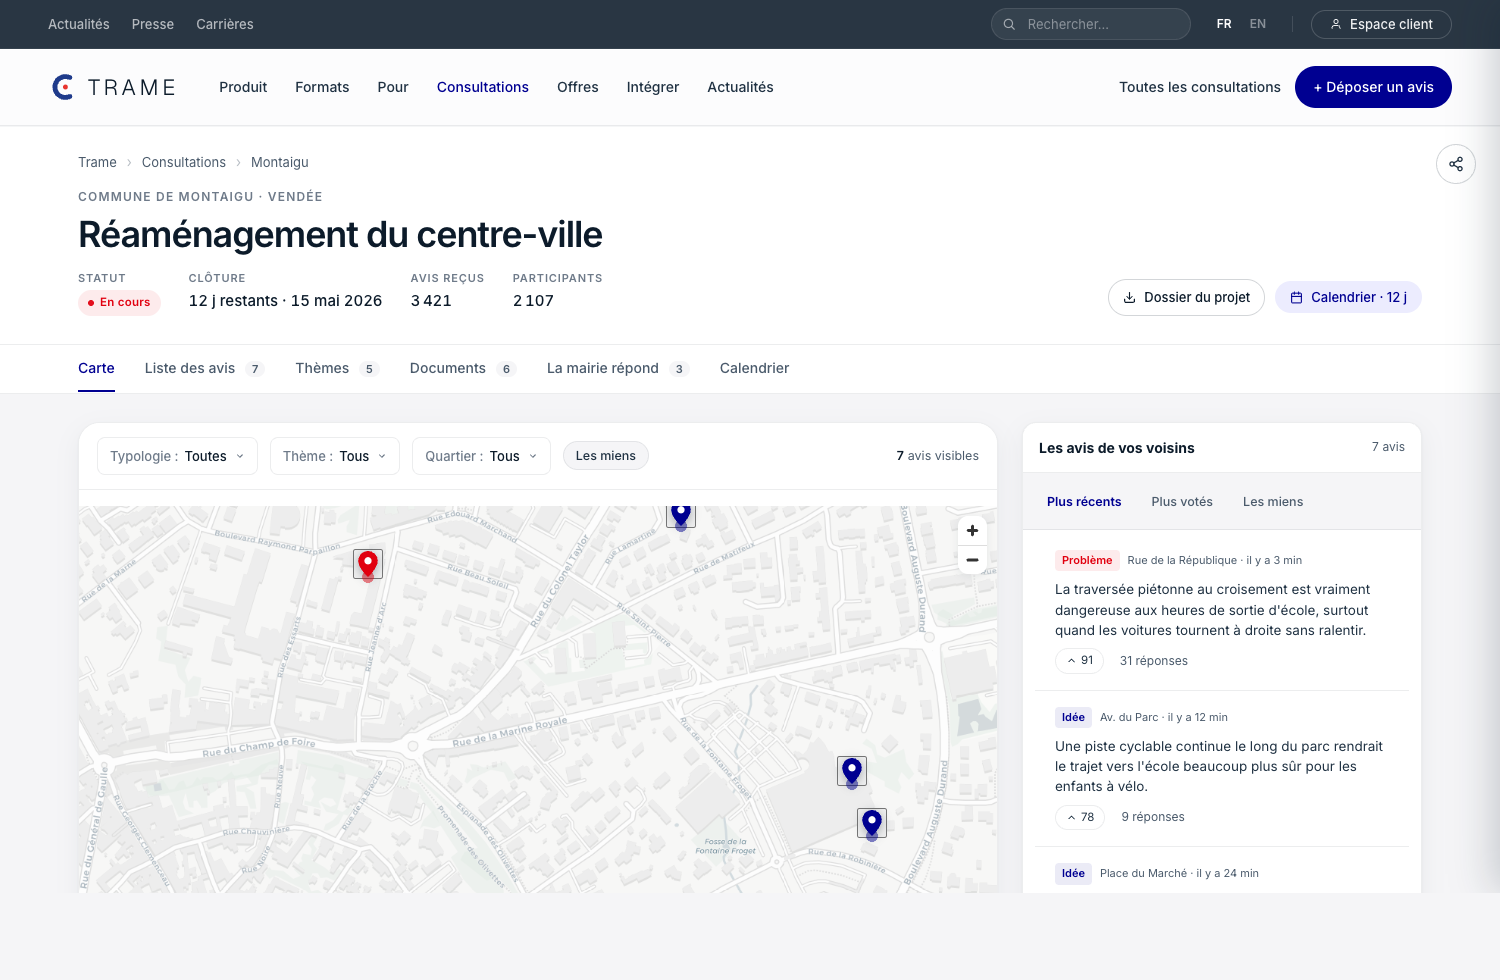This screenshot has width=1500, height=980.
Task: Download the Dossier du projet
Action: point(1186,297)
